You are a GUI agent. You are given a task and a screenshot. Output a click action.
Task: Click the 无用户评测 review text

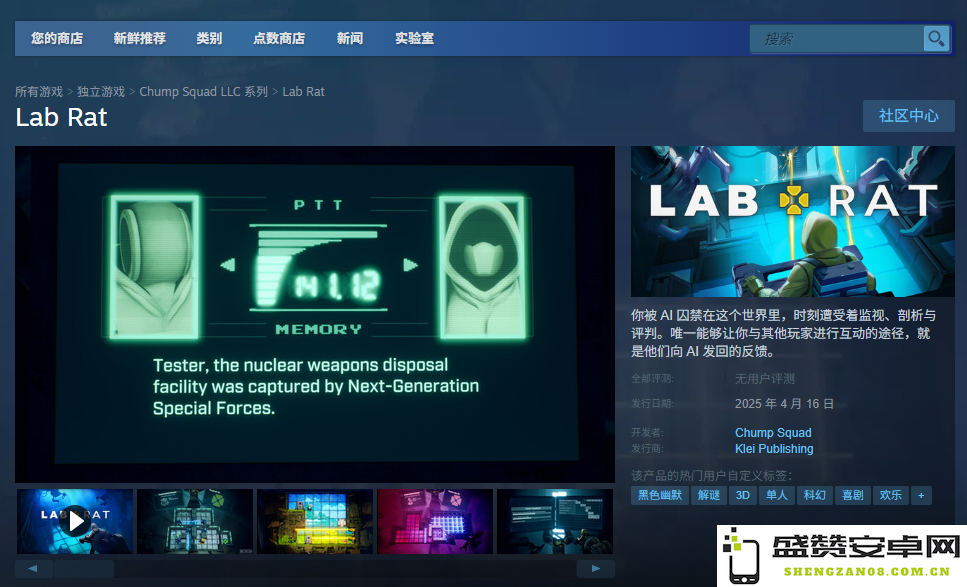(x=765, y=379)
